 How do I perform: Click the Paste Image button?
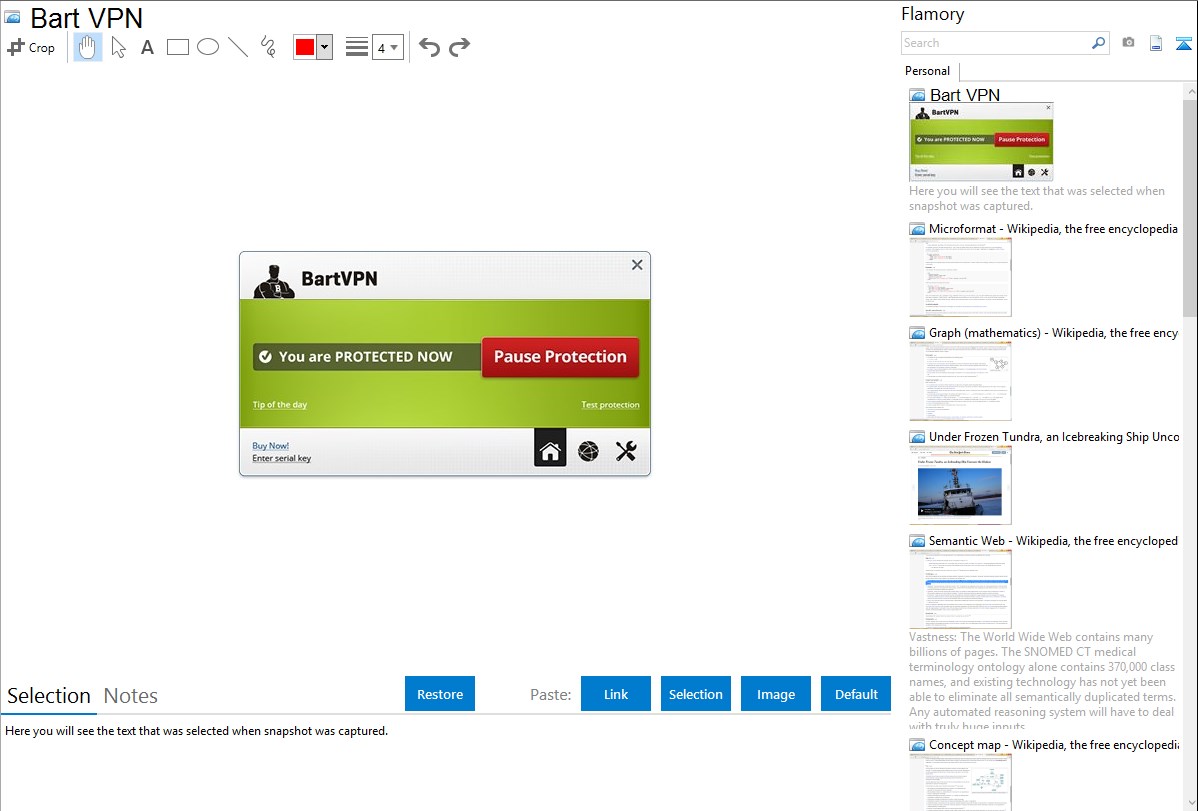[x=776, y=694]
